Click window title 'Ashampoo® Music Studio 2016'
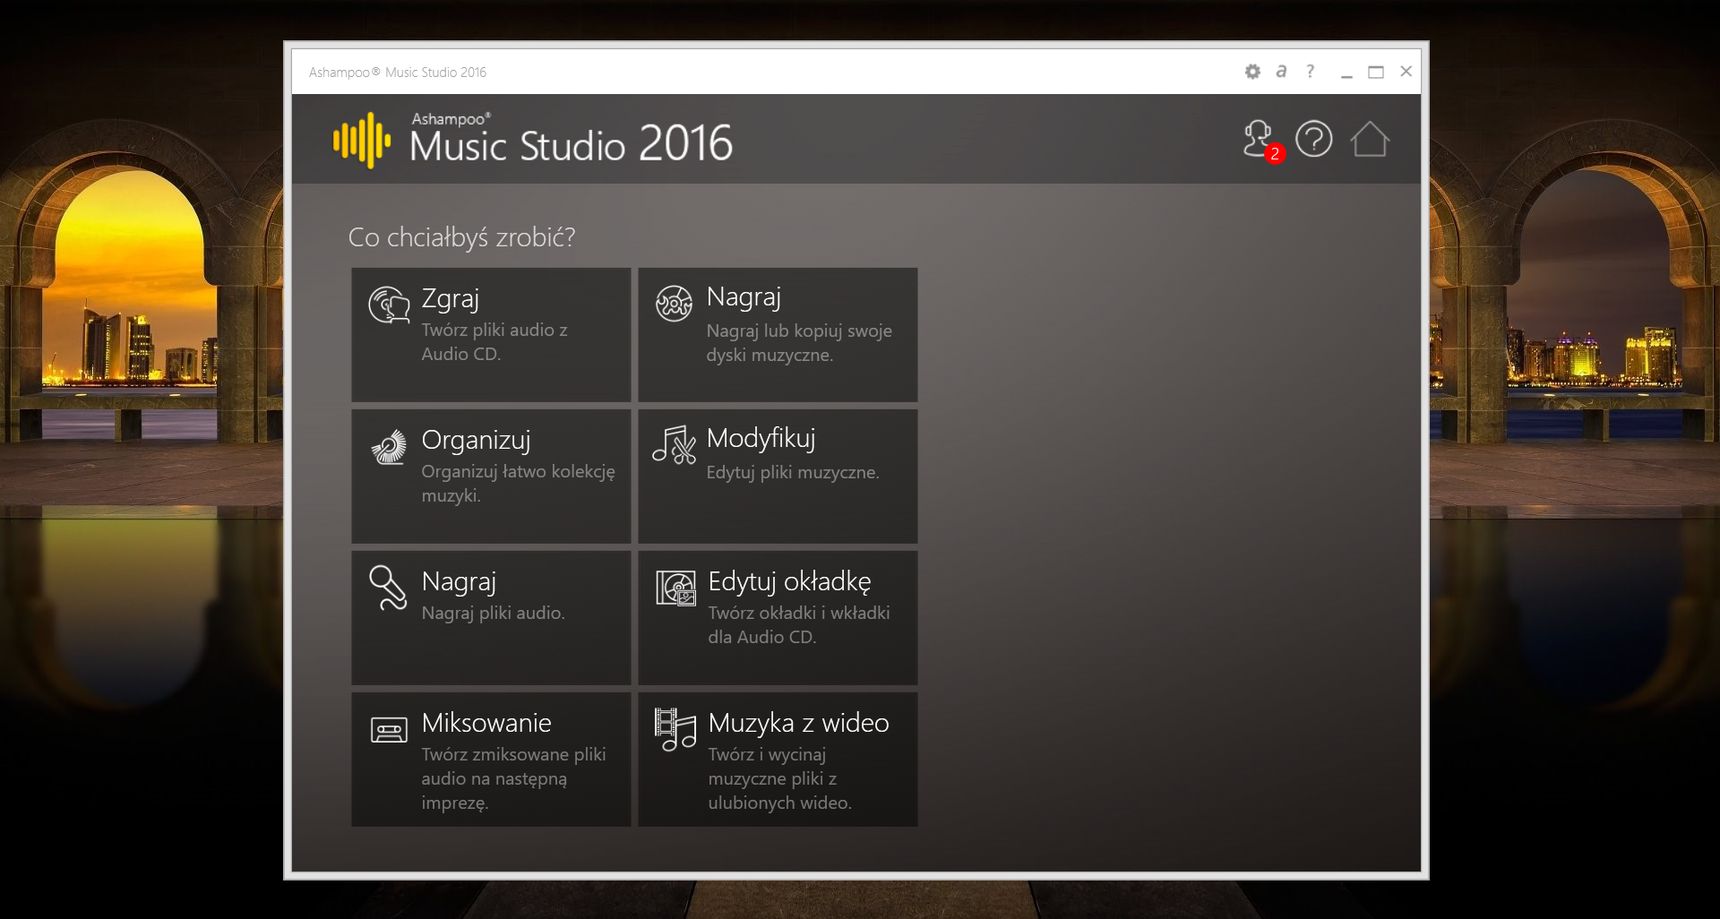 tap(398, 72)
